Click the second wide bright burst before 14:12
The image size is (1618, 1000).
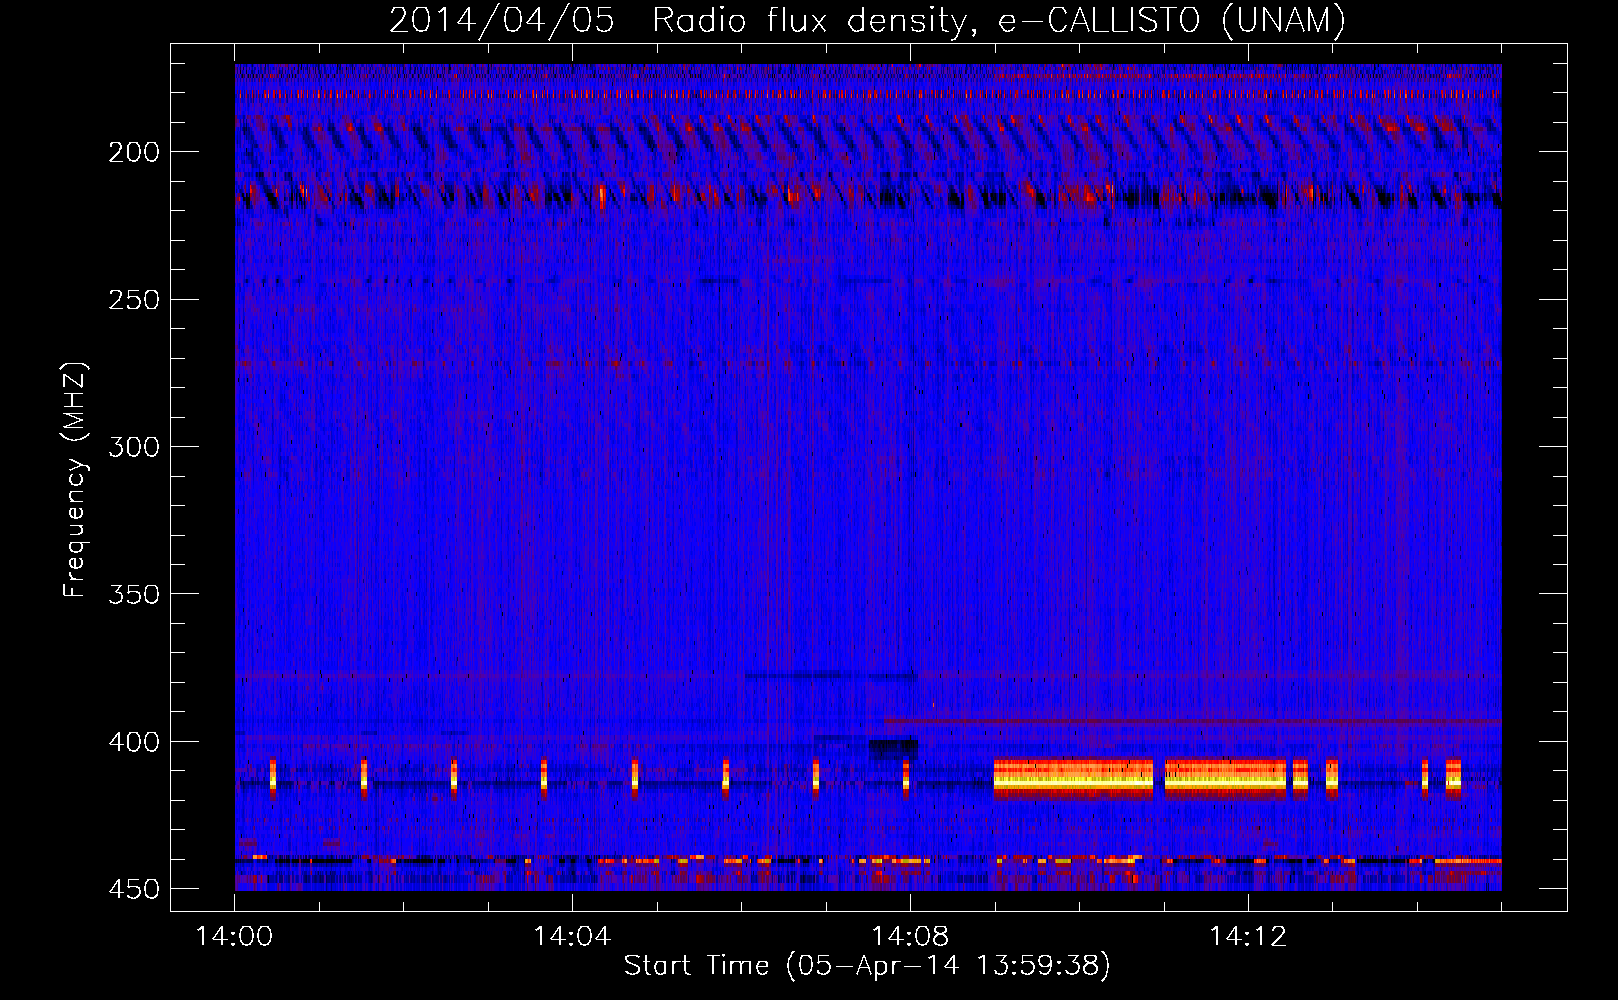(x=1226, y=778)
